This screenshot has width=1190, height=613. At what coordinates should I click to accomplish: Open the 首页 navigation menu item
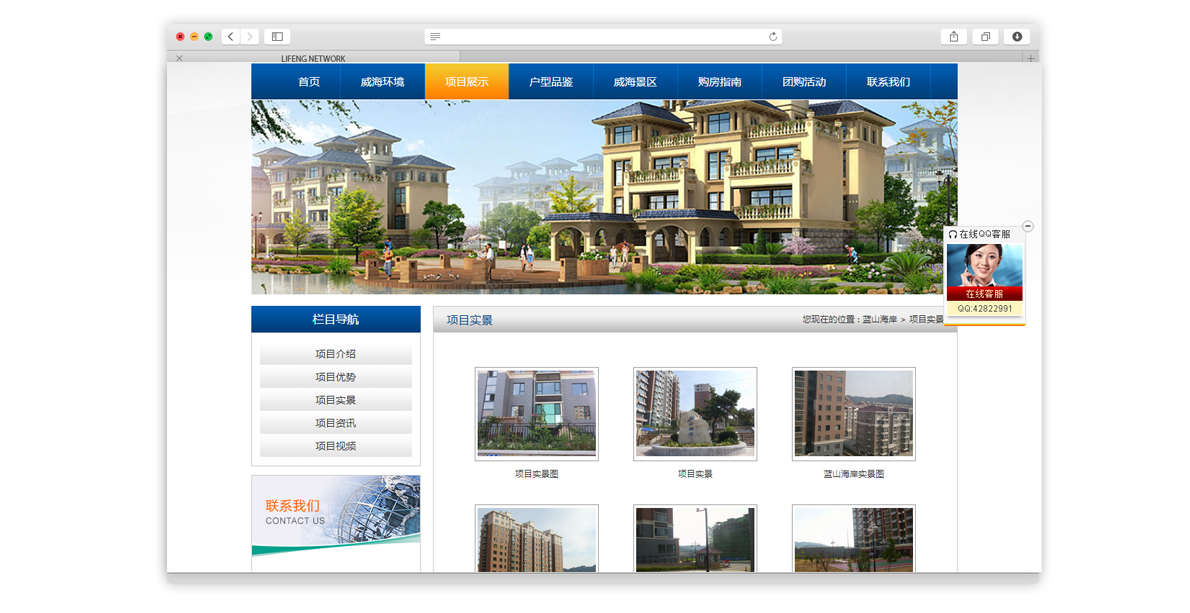coord(309,82)
